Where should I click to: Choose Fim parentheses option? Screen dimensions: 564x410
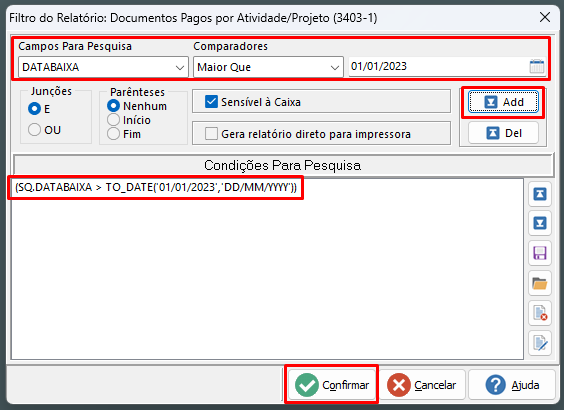click(113, 134)
